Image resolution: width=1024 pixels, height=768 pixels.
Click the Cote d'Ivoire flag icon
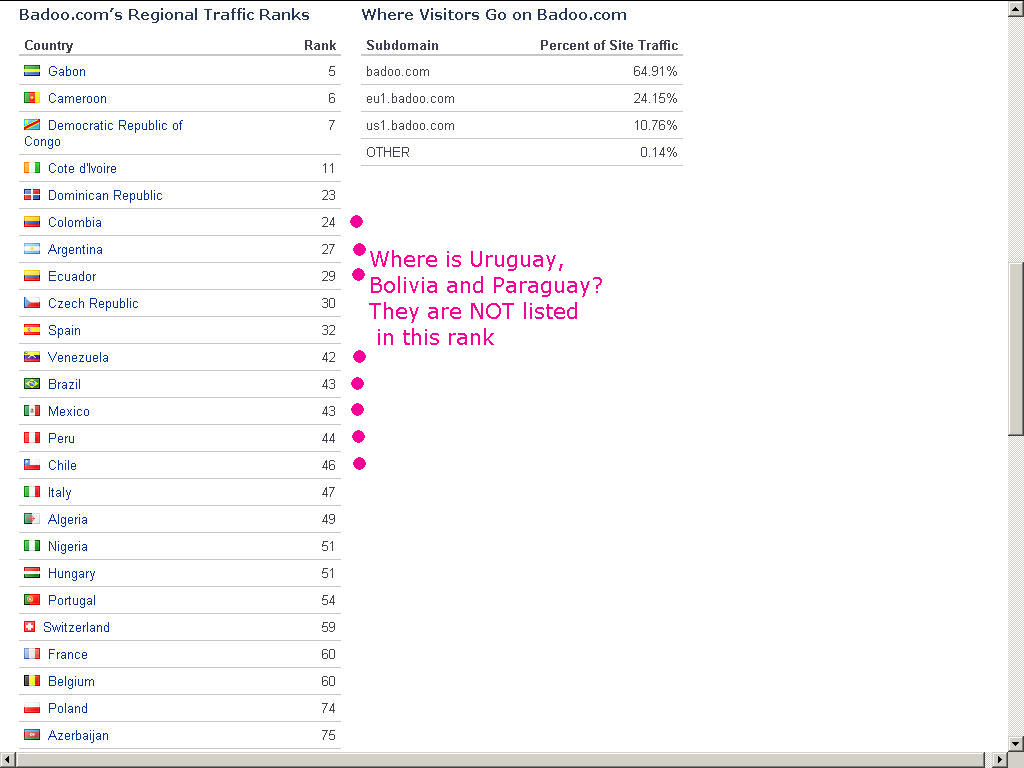(x=32, y=168)
